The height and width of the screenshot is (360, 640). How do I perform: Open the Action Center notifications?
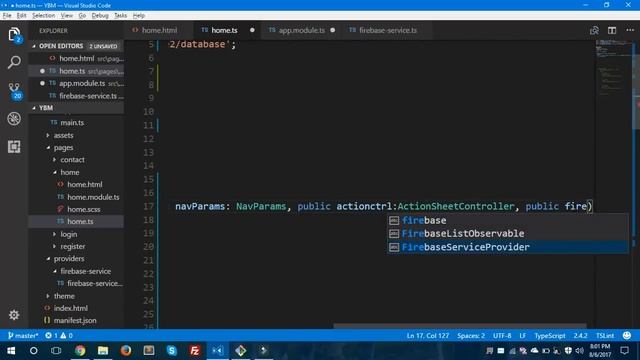(x=624, y=351)
